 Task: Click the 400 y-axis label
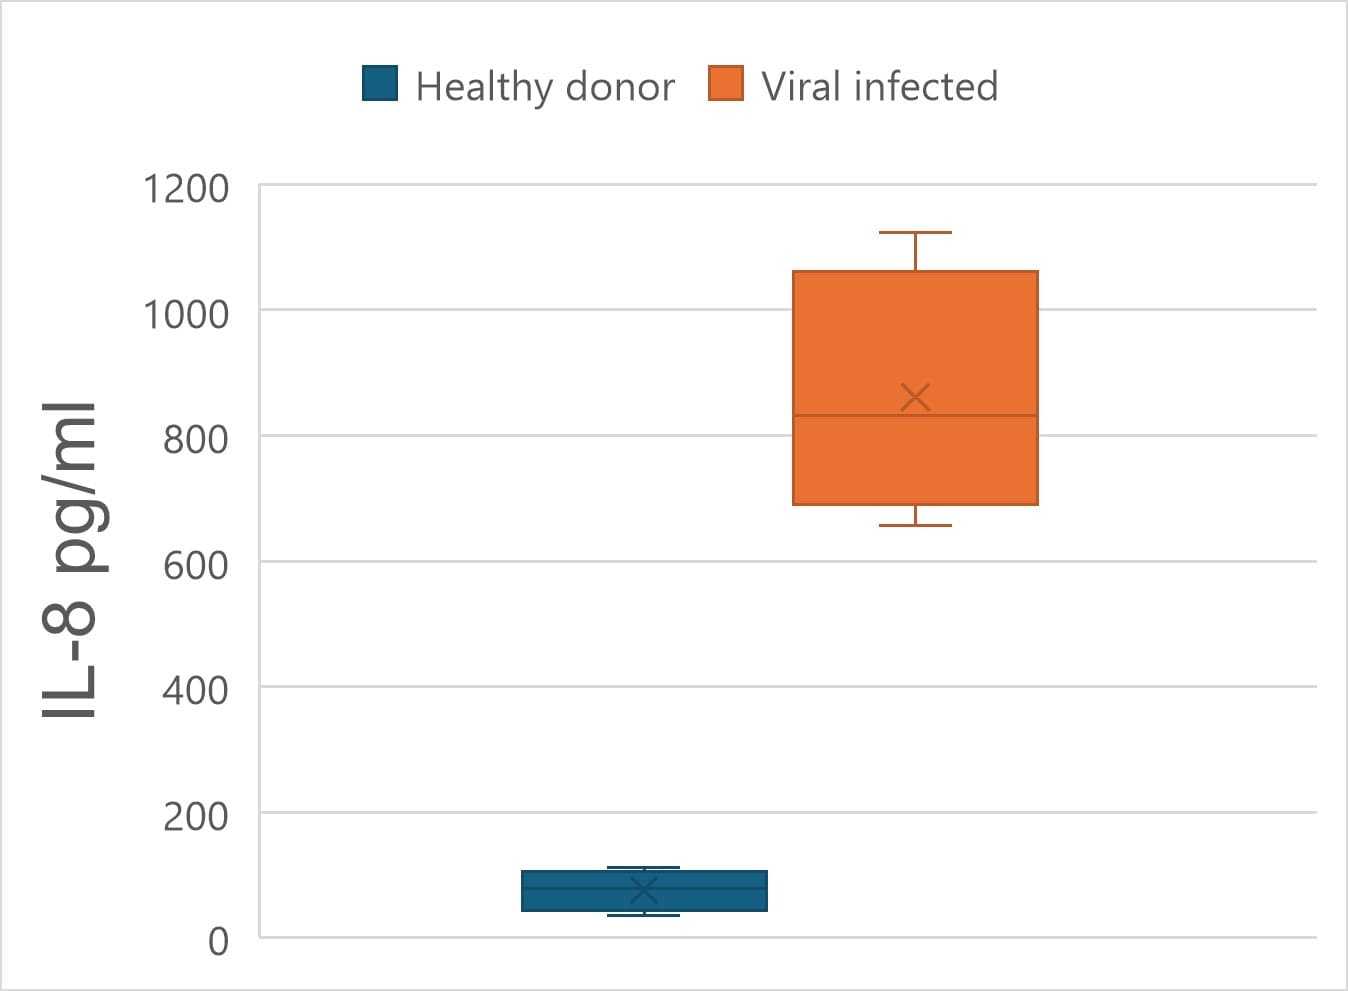(196, 691)
